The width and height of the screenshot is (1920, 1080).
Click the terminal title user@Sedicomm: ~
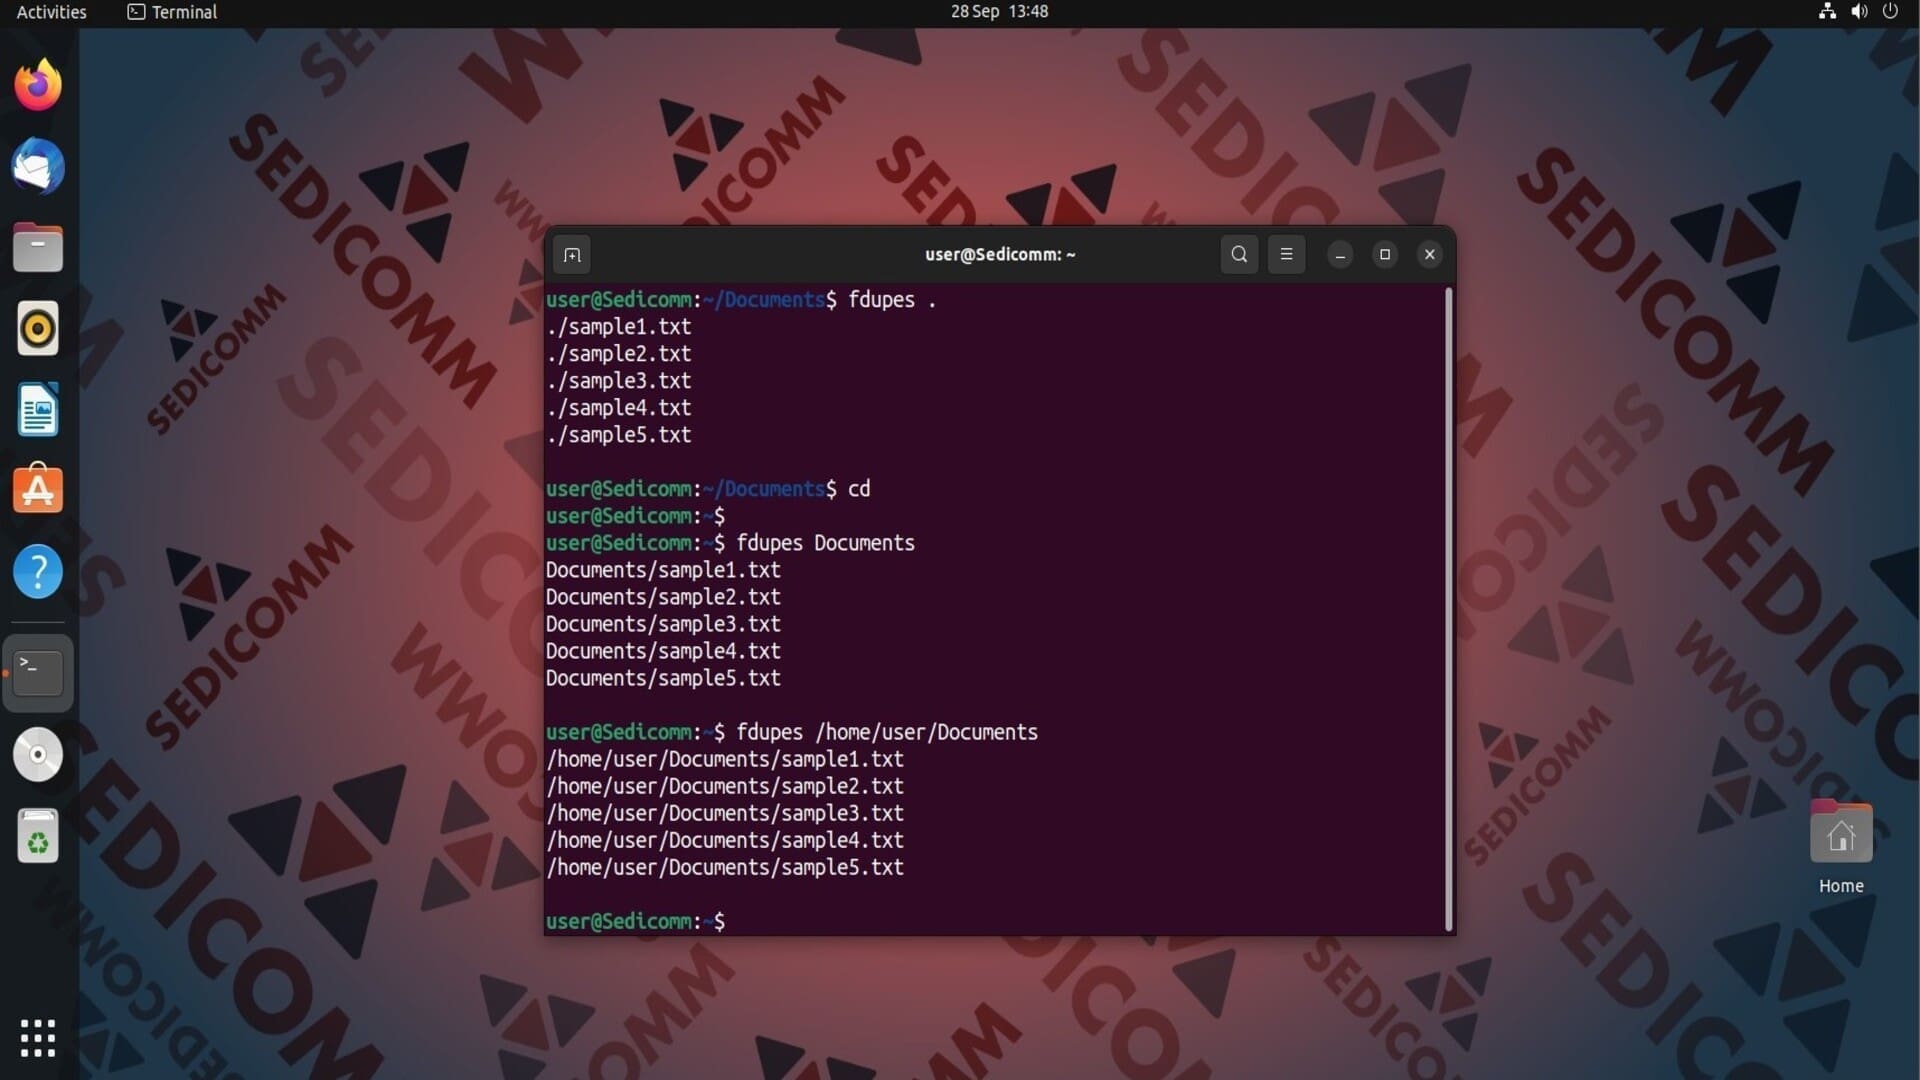tap(1000, 255)
